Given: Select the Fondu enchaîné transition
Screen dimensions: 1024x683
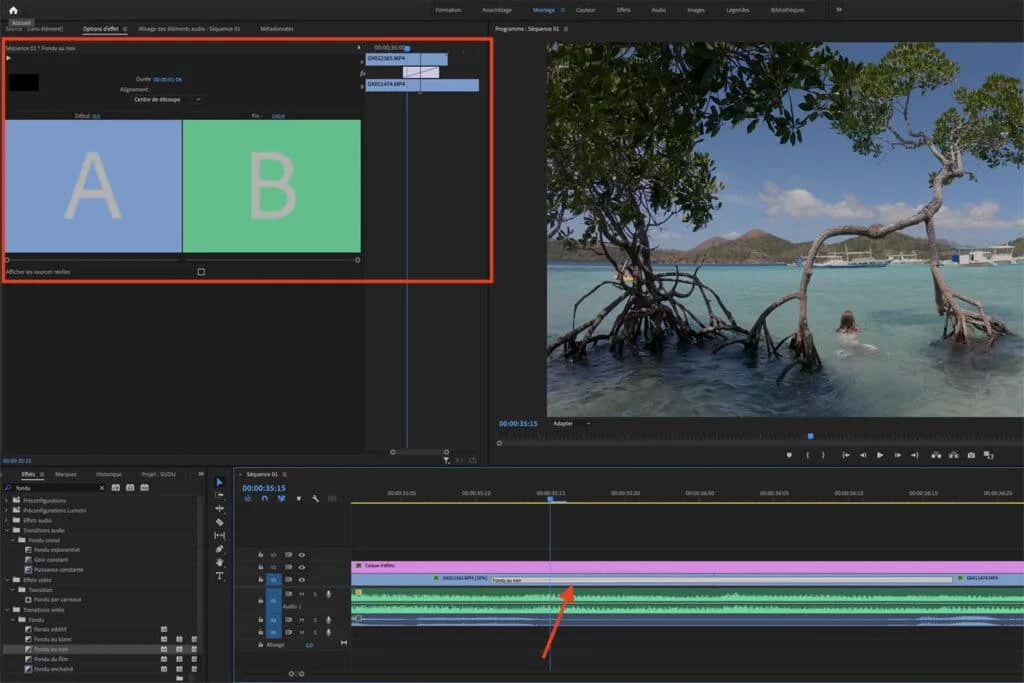Looking at the screenshot, I should tap(54, 669).
